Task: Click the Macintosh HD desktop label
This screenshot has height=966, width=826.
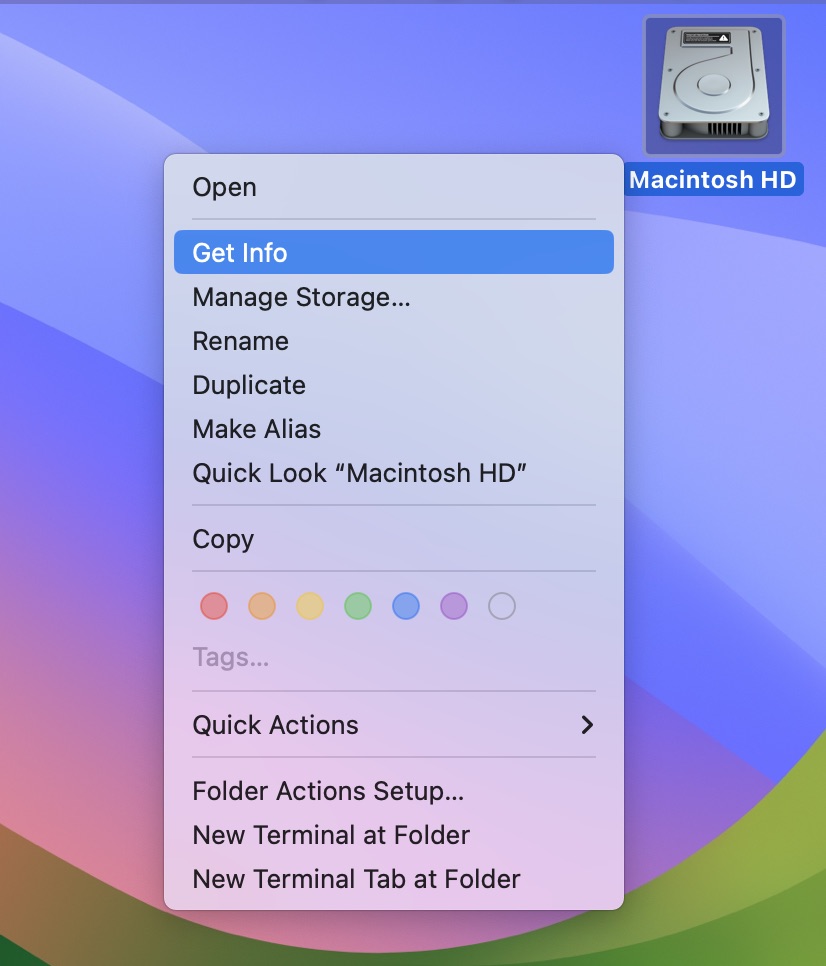Action: pos(713,179)
